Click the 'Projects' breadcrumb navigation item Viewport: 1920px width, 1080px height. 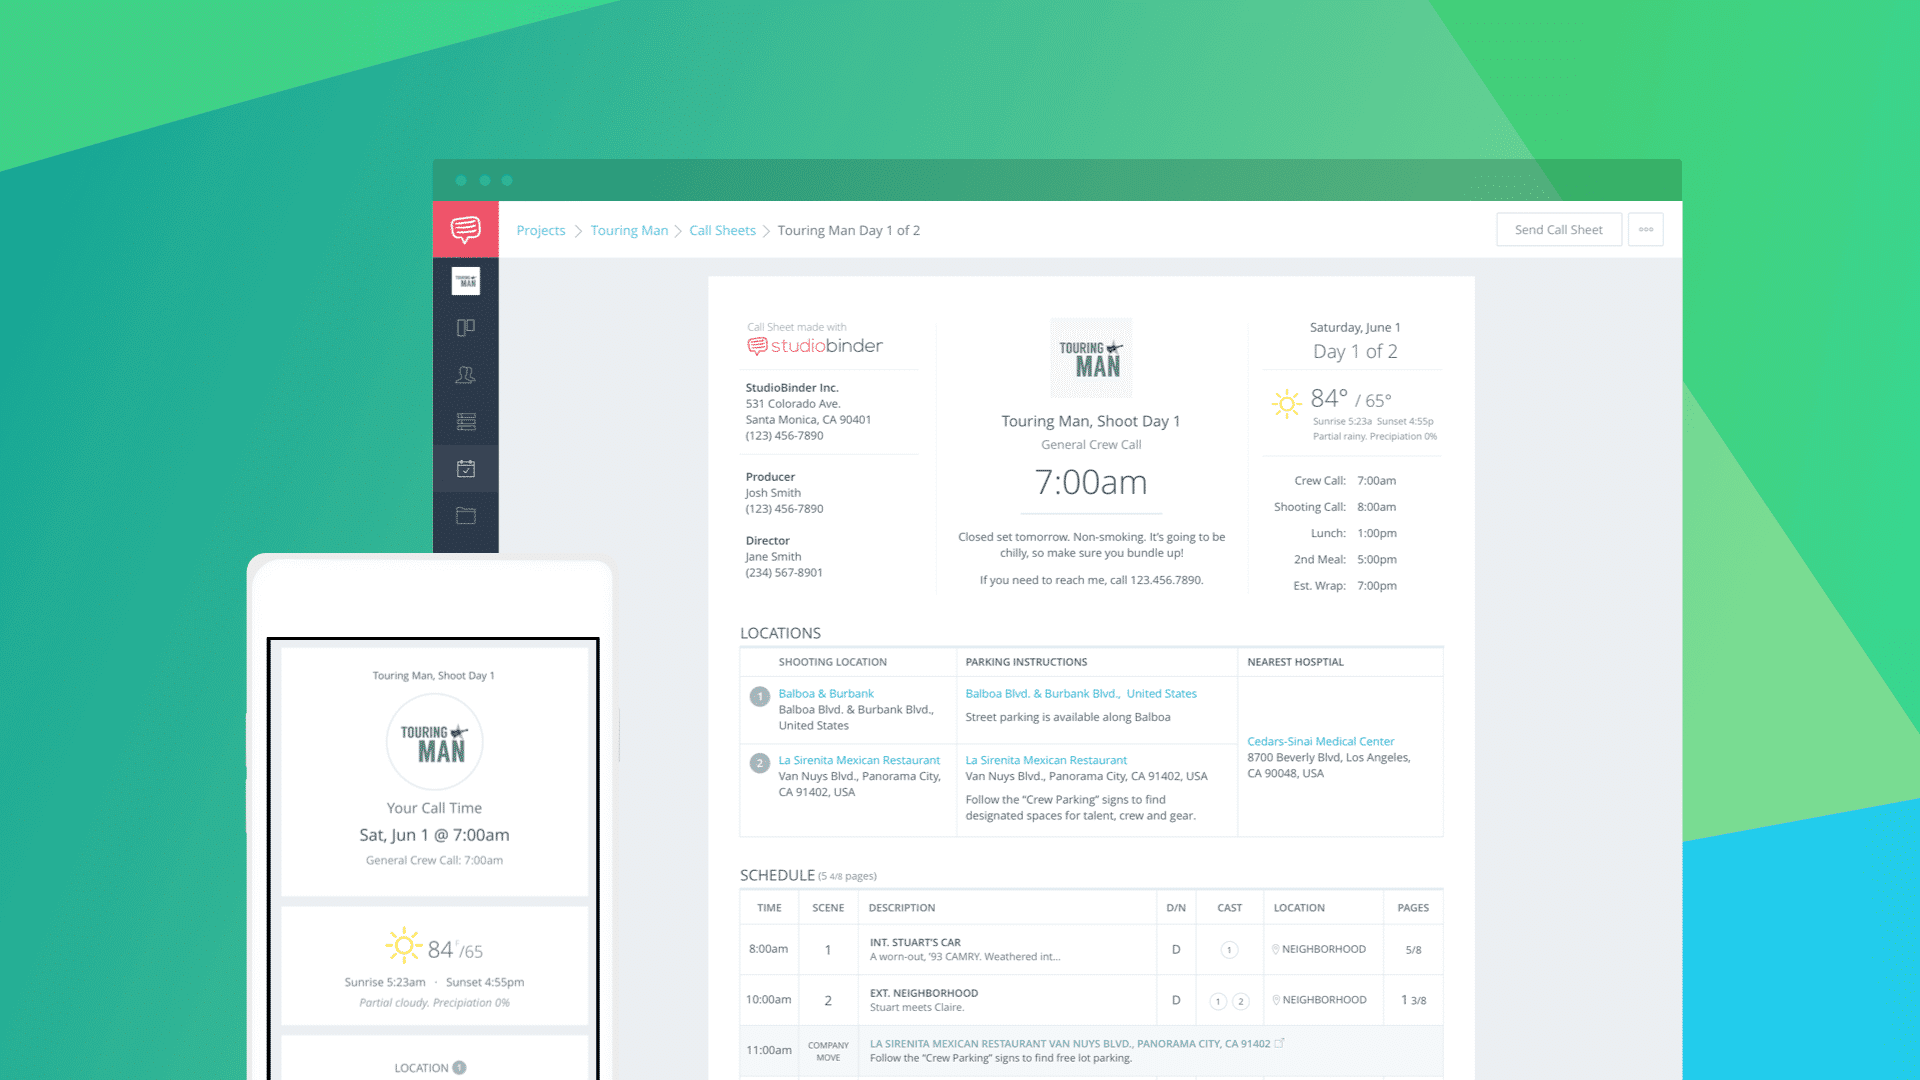pos(541,229)
